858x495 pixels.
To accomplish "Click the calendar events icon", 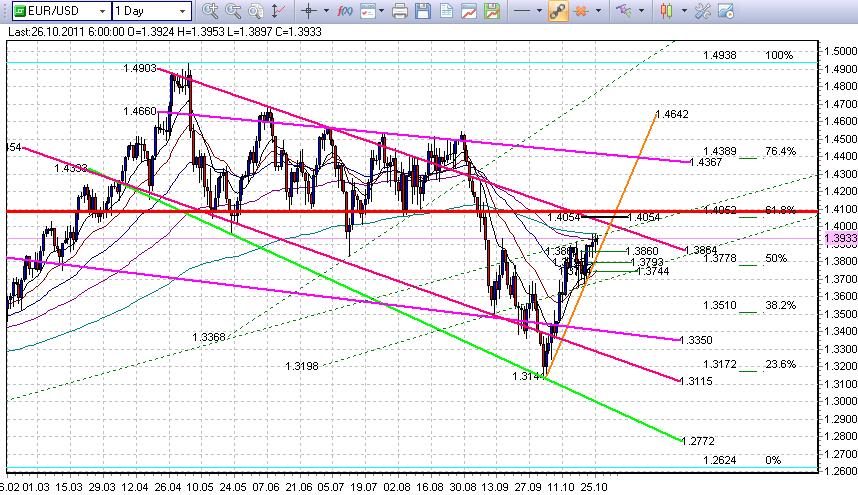I will coord(368,10).
